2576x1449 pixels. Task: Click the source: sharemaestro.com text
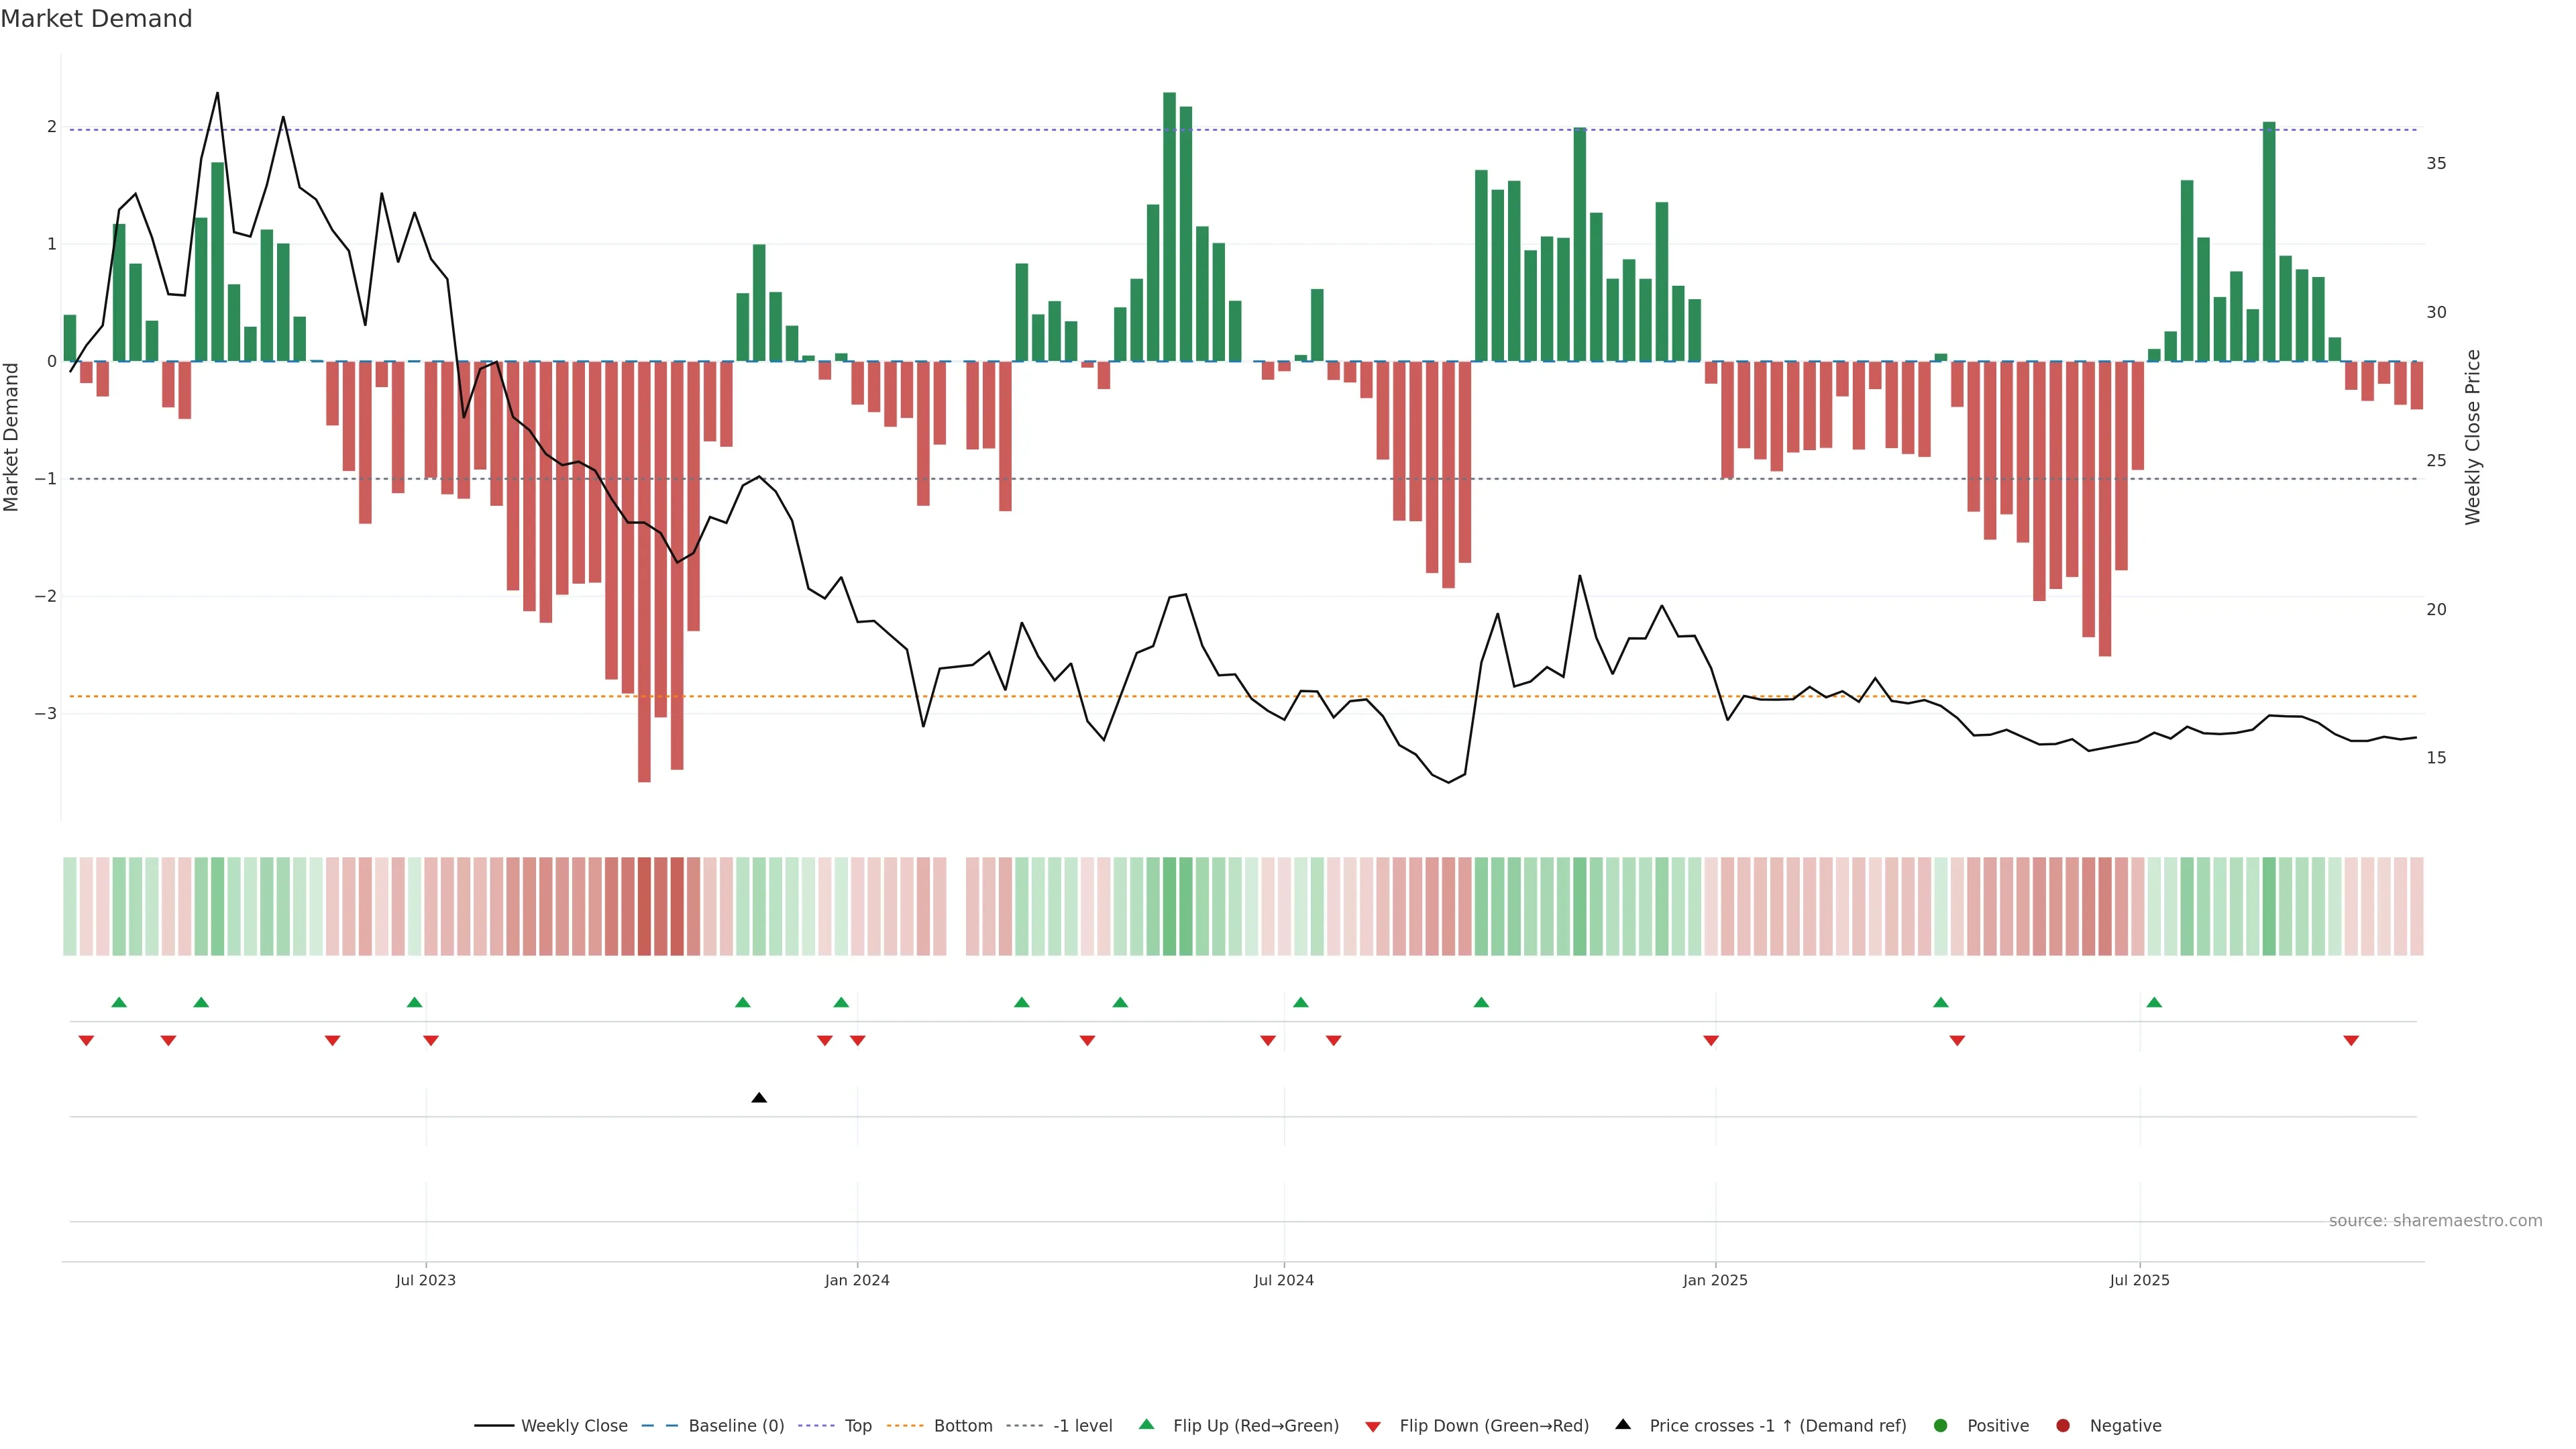pyautogui.click(x=2435, y=1220)
